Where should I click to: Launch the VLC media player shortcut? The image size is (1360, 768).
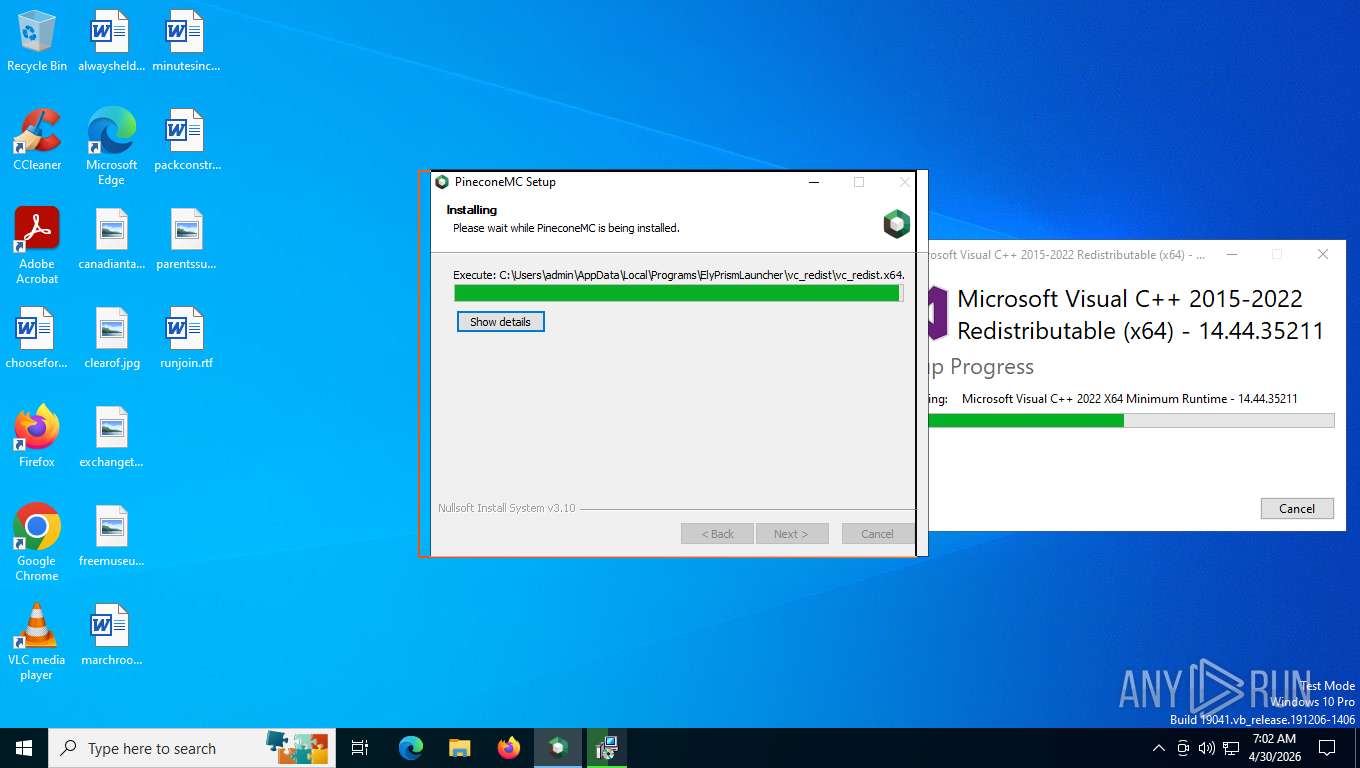click(37, 642)
